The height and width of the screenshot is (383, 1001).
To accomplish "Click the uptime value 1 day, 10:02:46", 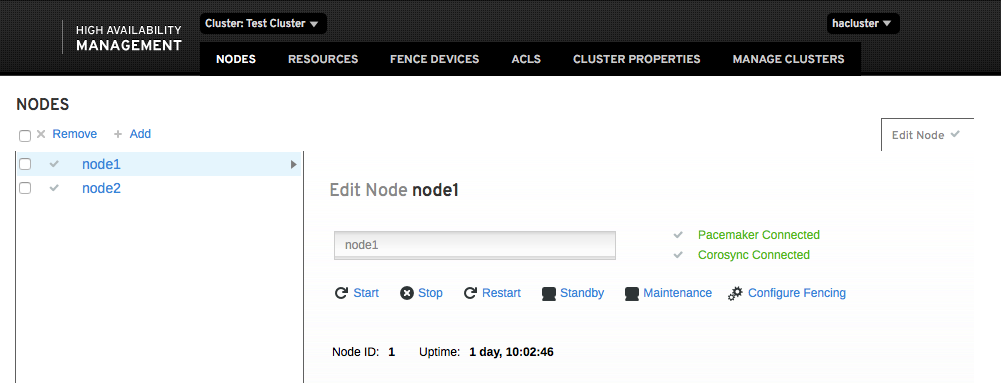I will pyautogui.click(x=511, y=352).
